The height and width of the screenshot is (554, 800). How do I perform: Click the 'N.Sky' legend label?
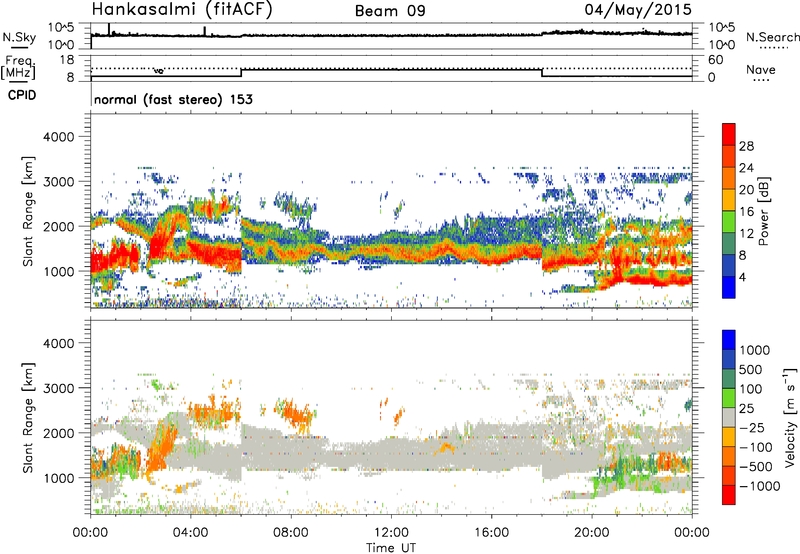pyautogui.click(x=19, y=38)
